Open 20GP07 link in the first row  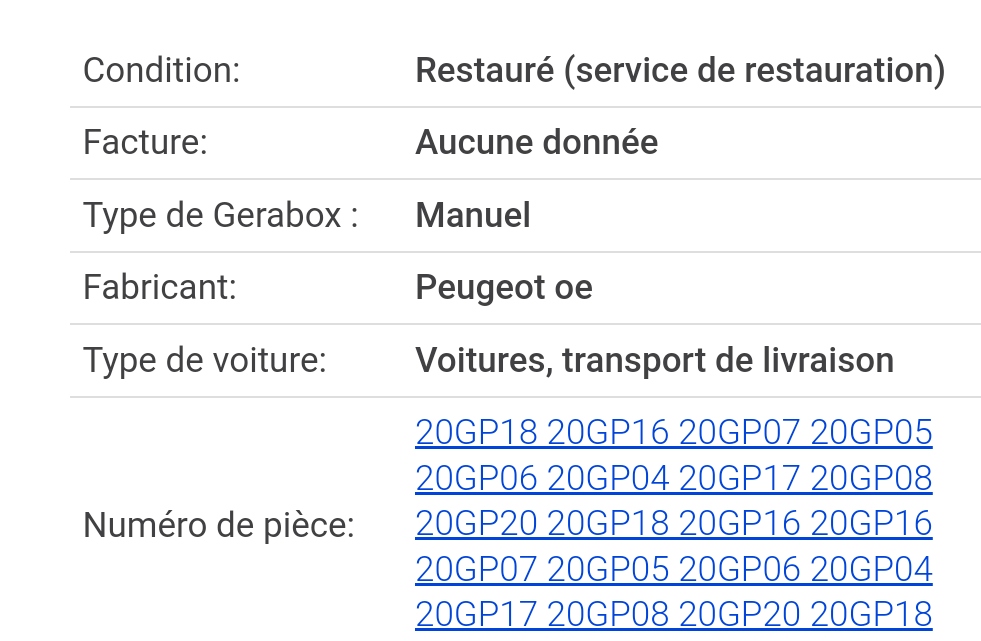pyautogui.click(x=739, y=432)
